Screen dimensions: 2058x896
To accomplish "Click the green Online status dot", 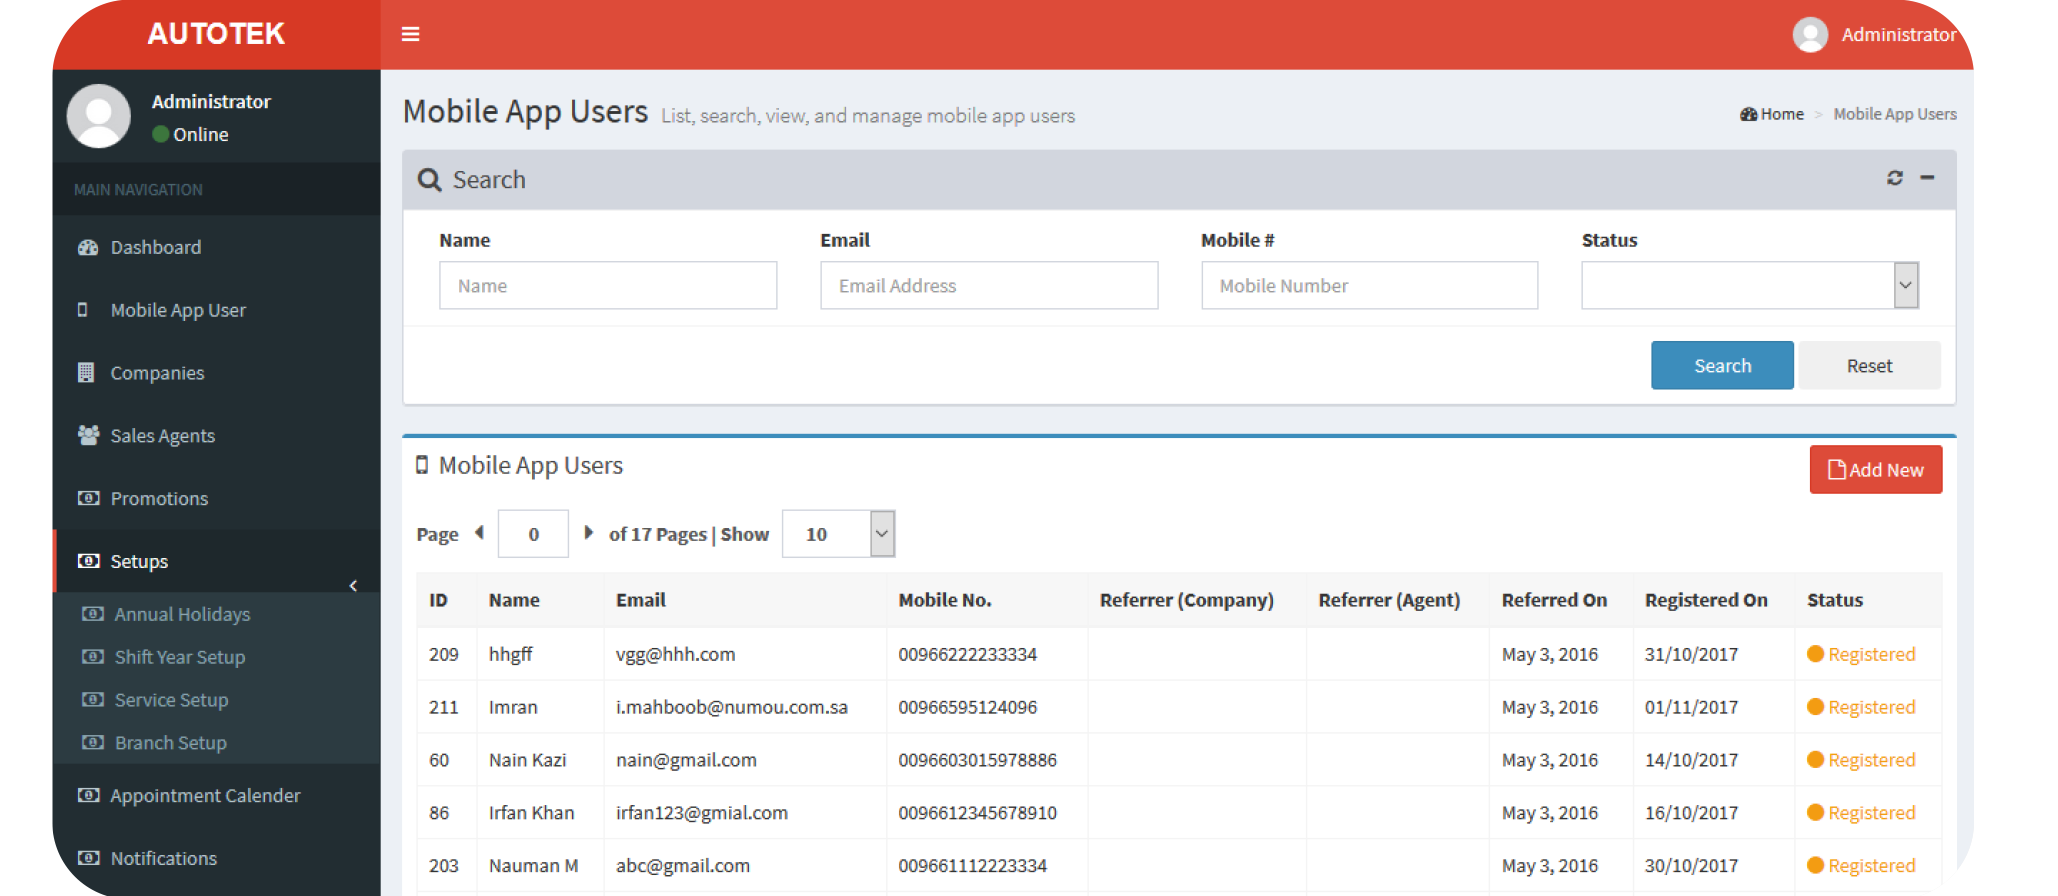I will [160, 134].
